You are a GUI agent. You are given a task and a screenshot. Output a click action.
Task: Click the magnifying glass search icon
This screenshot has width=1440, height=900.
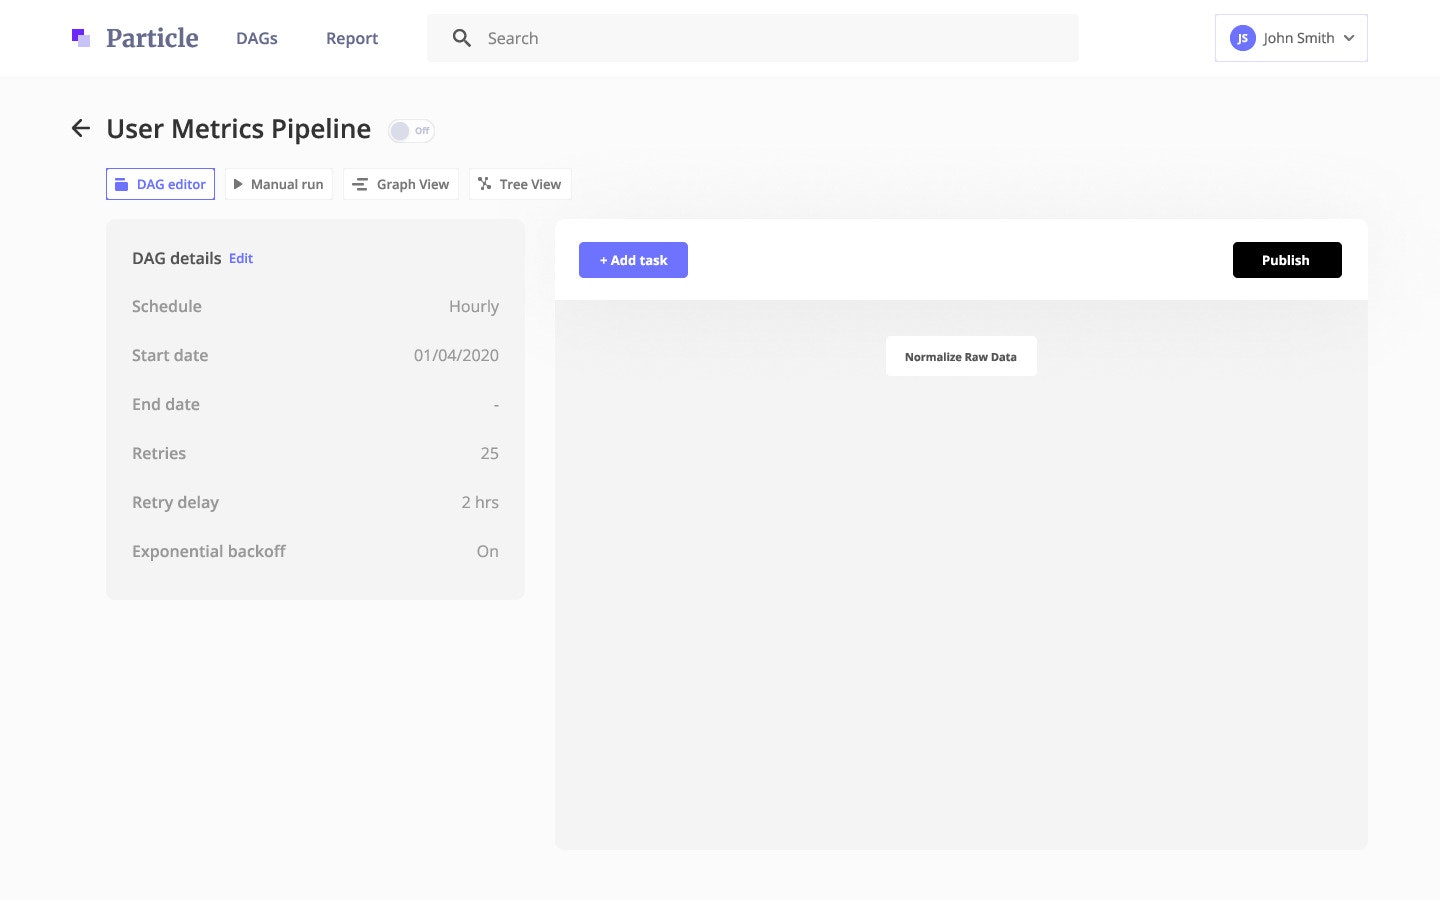click(461, 38)
